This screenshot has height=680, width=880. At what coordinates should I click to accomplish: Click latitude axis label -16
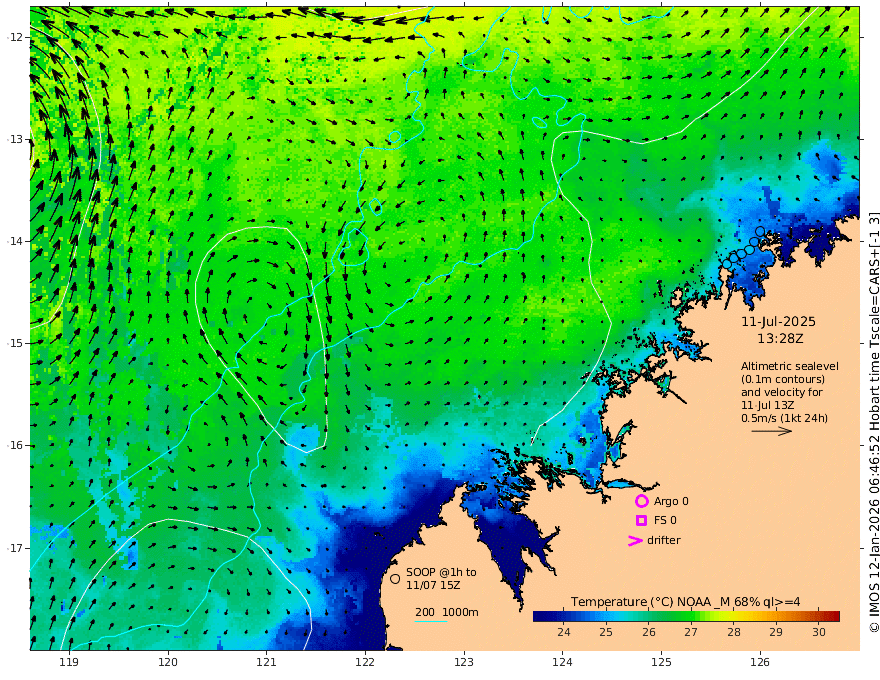pos(15,445)
